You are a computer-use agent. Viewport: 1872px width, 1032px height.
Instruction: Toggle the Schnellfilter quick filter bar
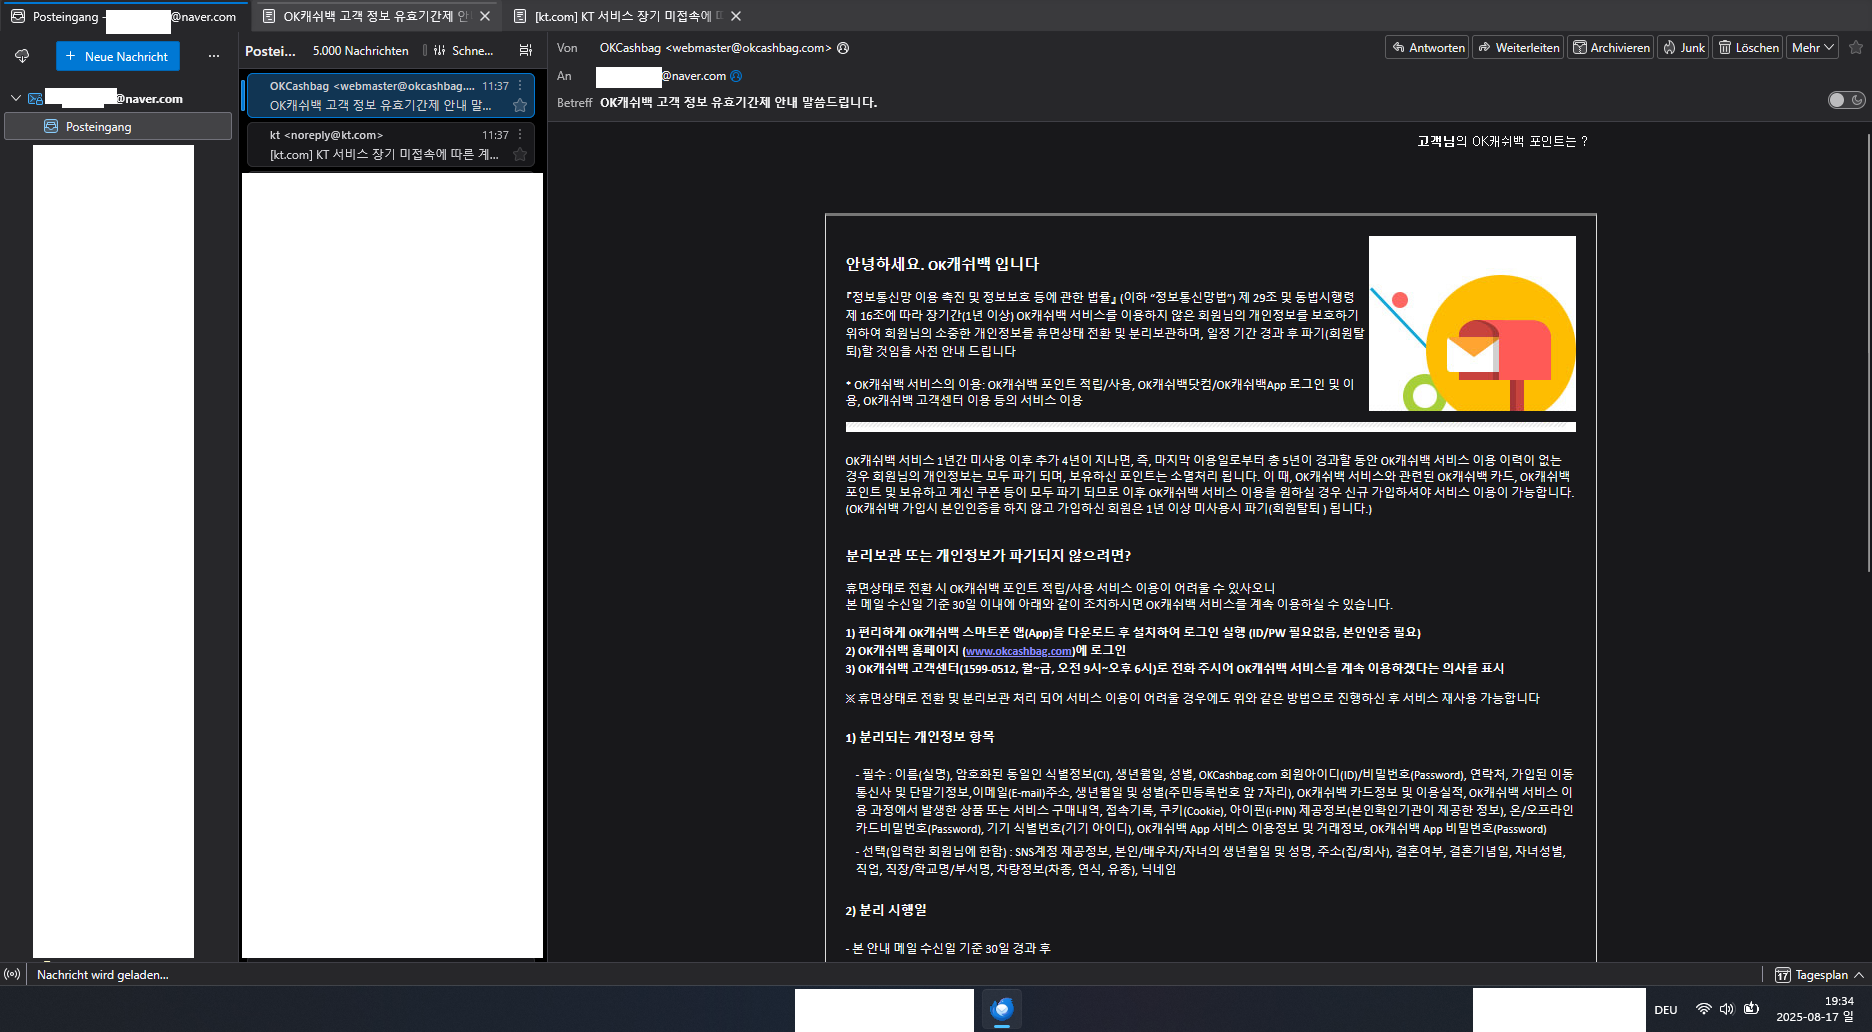pyautogui.click(x=463, y=50)
